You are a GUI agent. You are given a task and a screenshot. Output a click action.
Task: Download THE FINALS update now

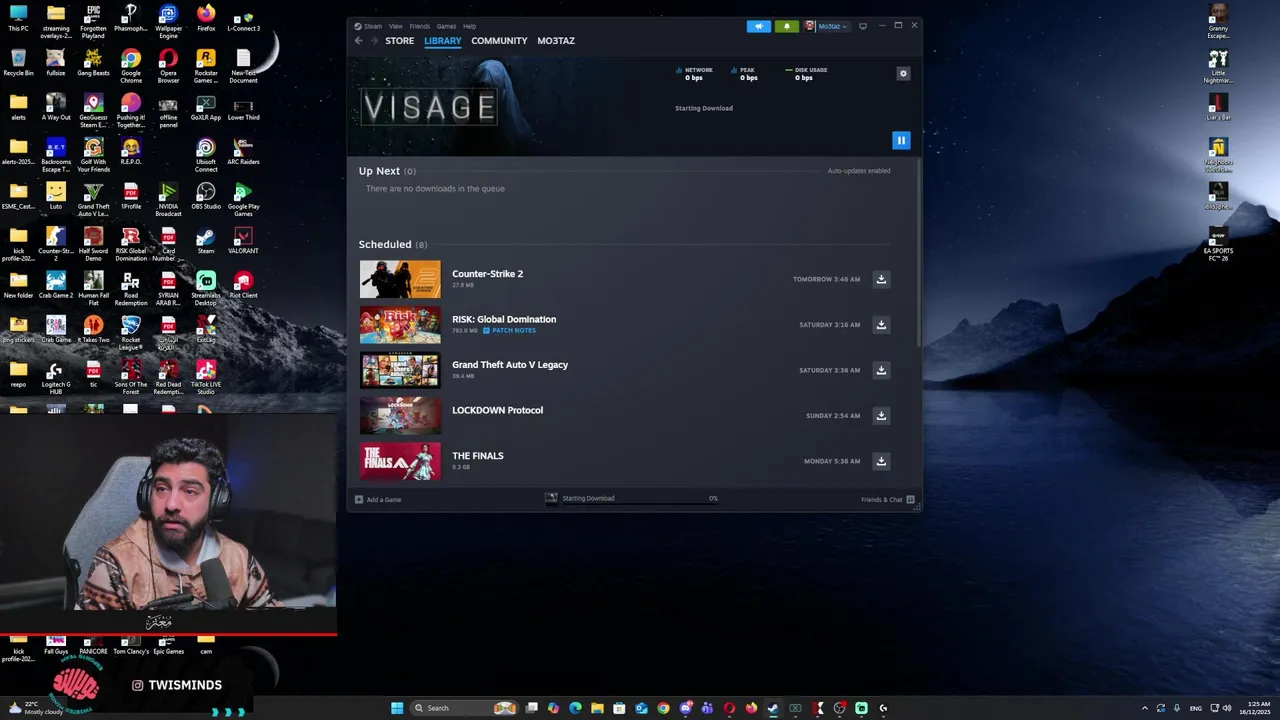(881, 461)
